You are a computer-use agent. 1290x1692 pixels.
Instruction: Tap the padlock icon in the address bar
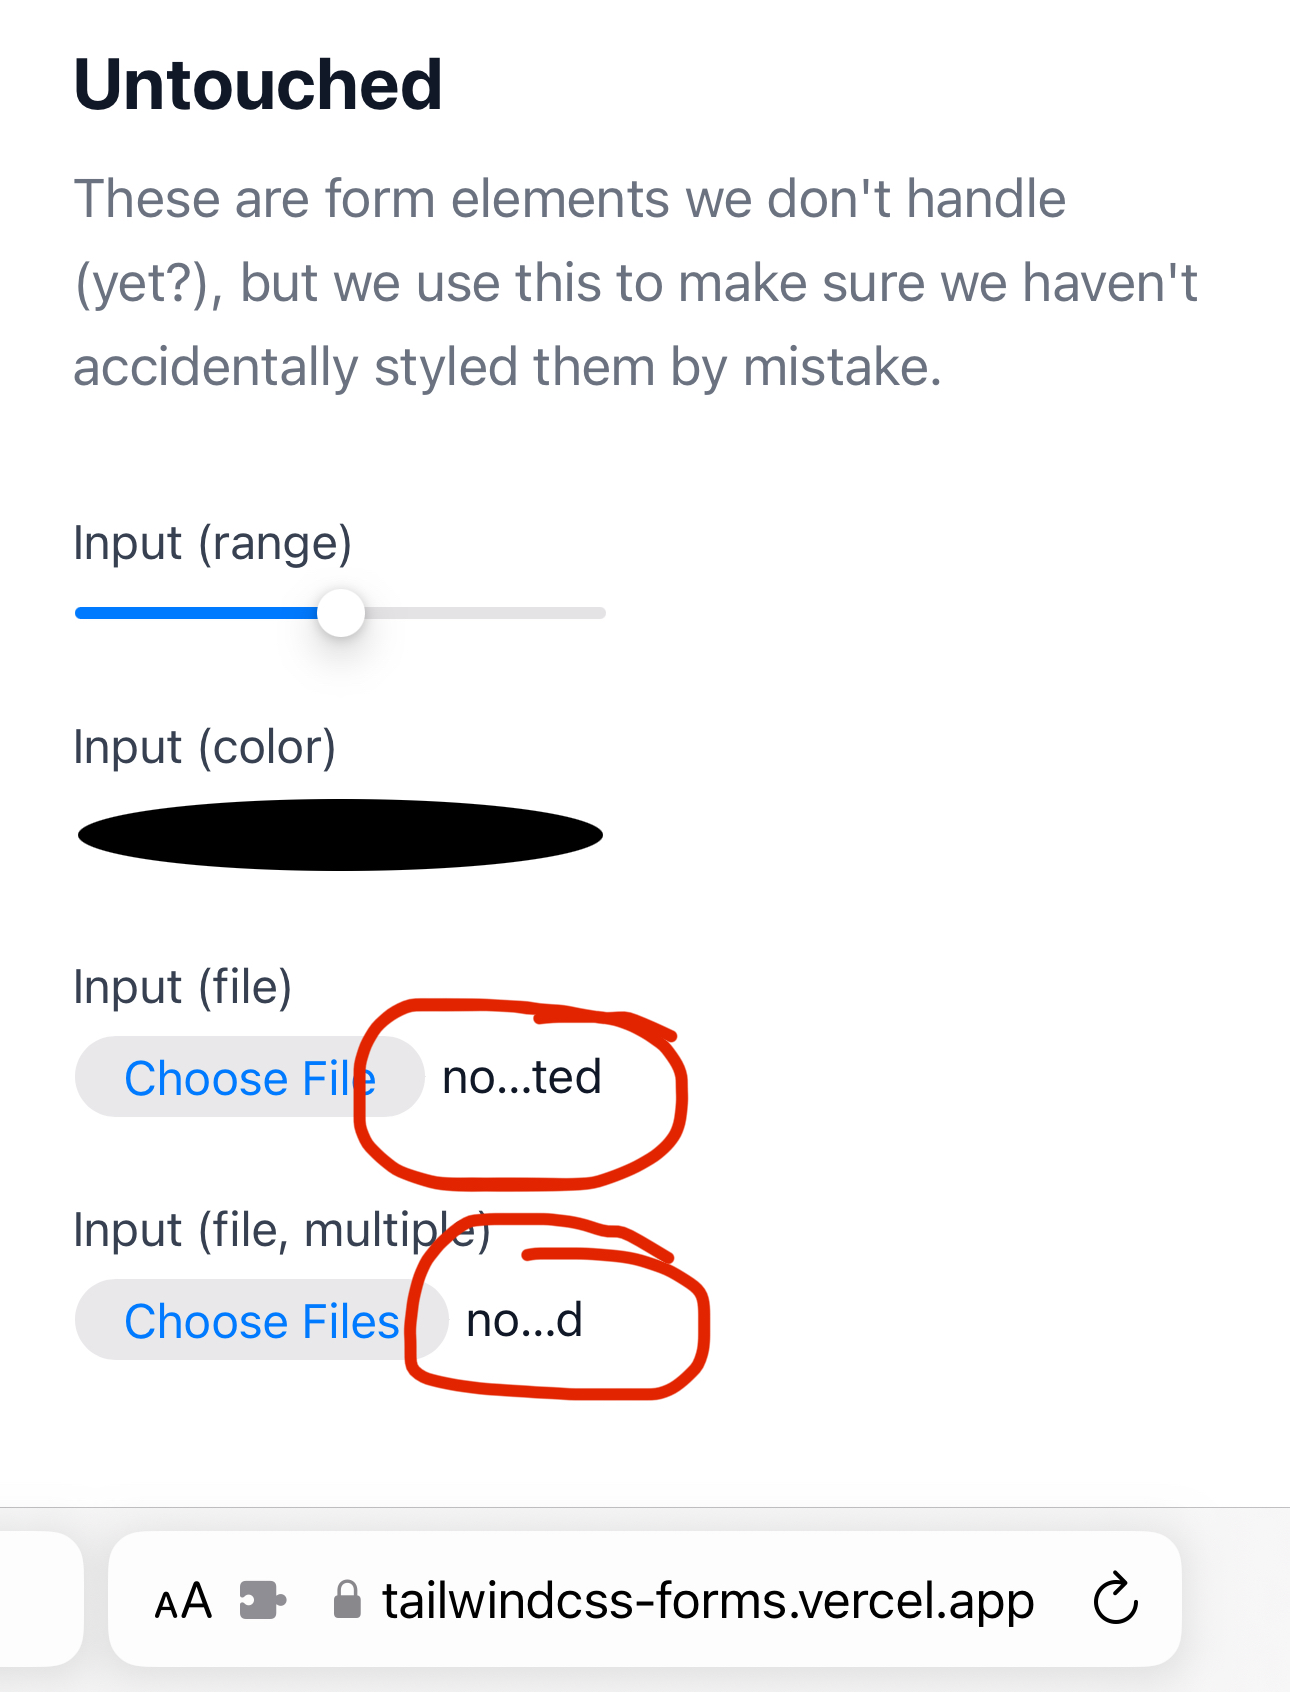pos(347,1597)
